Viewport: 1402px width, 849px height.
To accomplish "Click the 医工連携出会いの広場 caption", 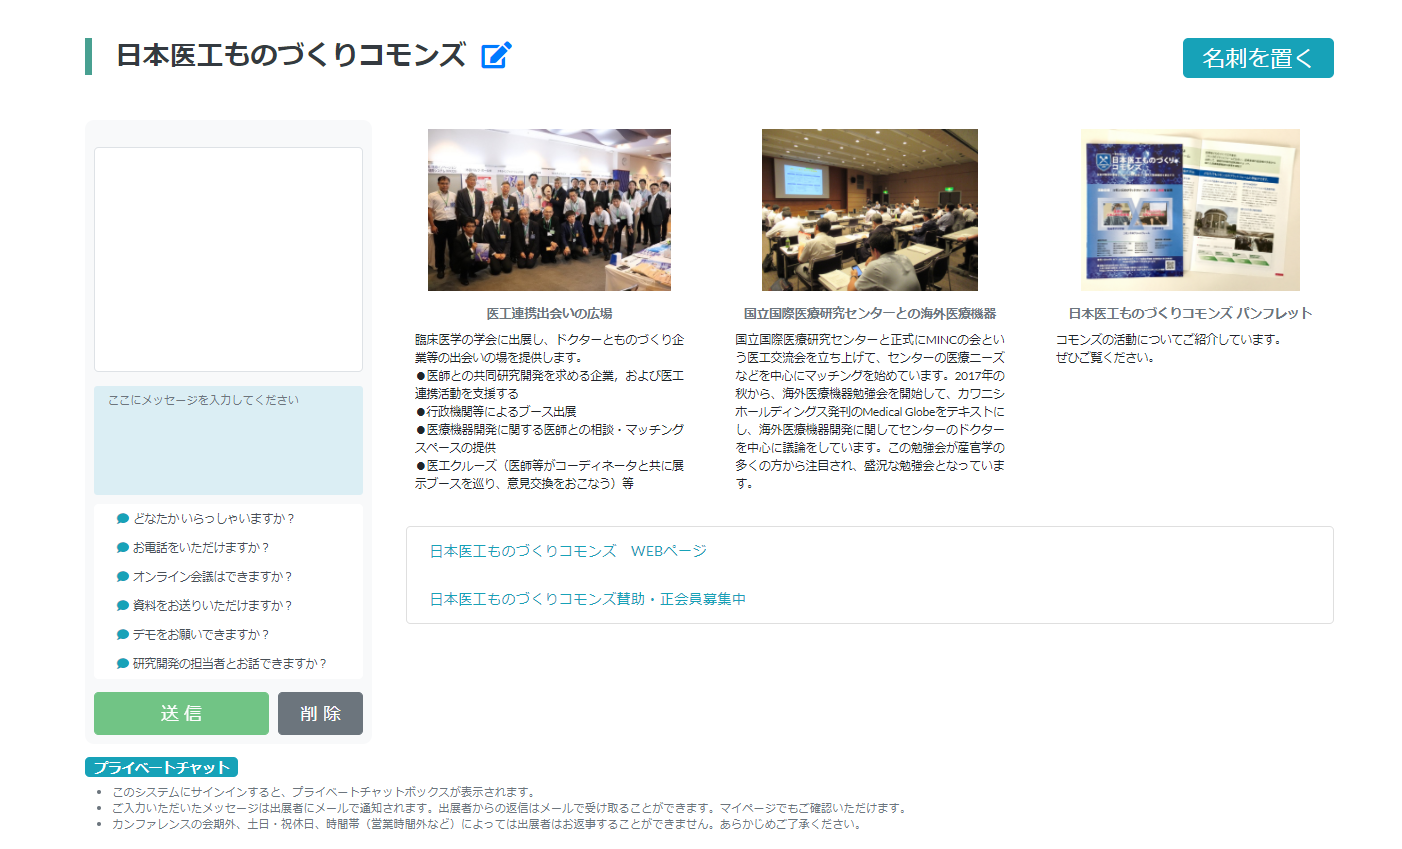I will click(549, 313).
